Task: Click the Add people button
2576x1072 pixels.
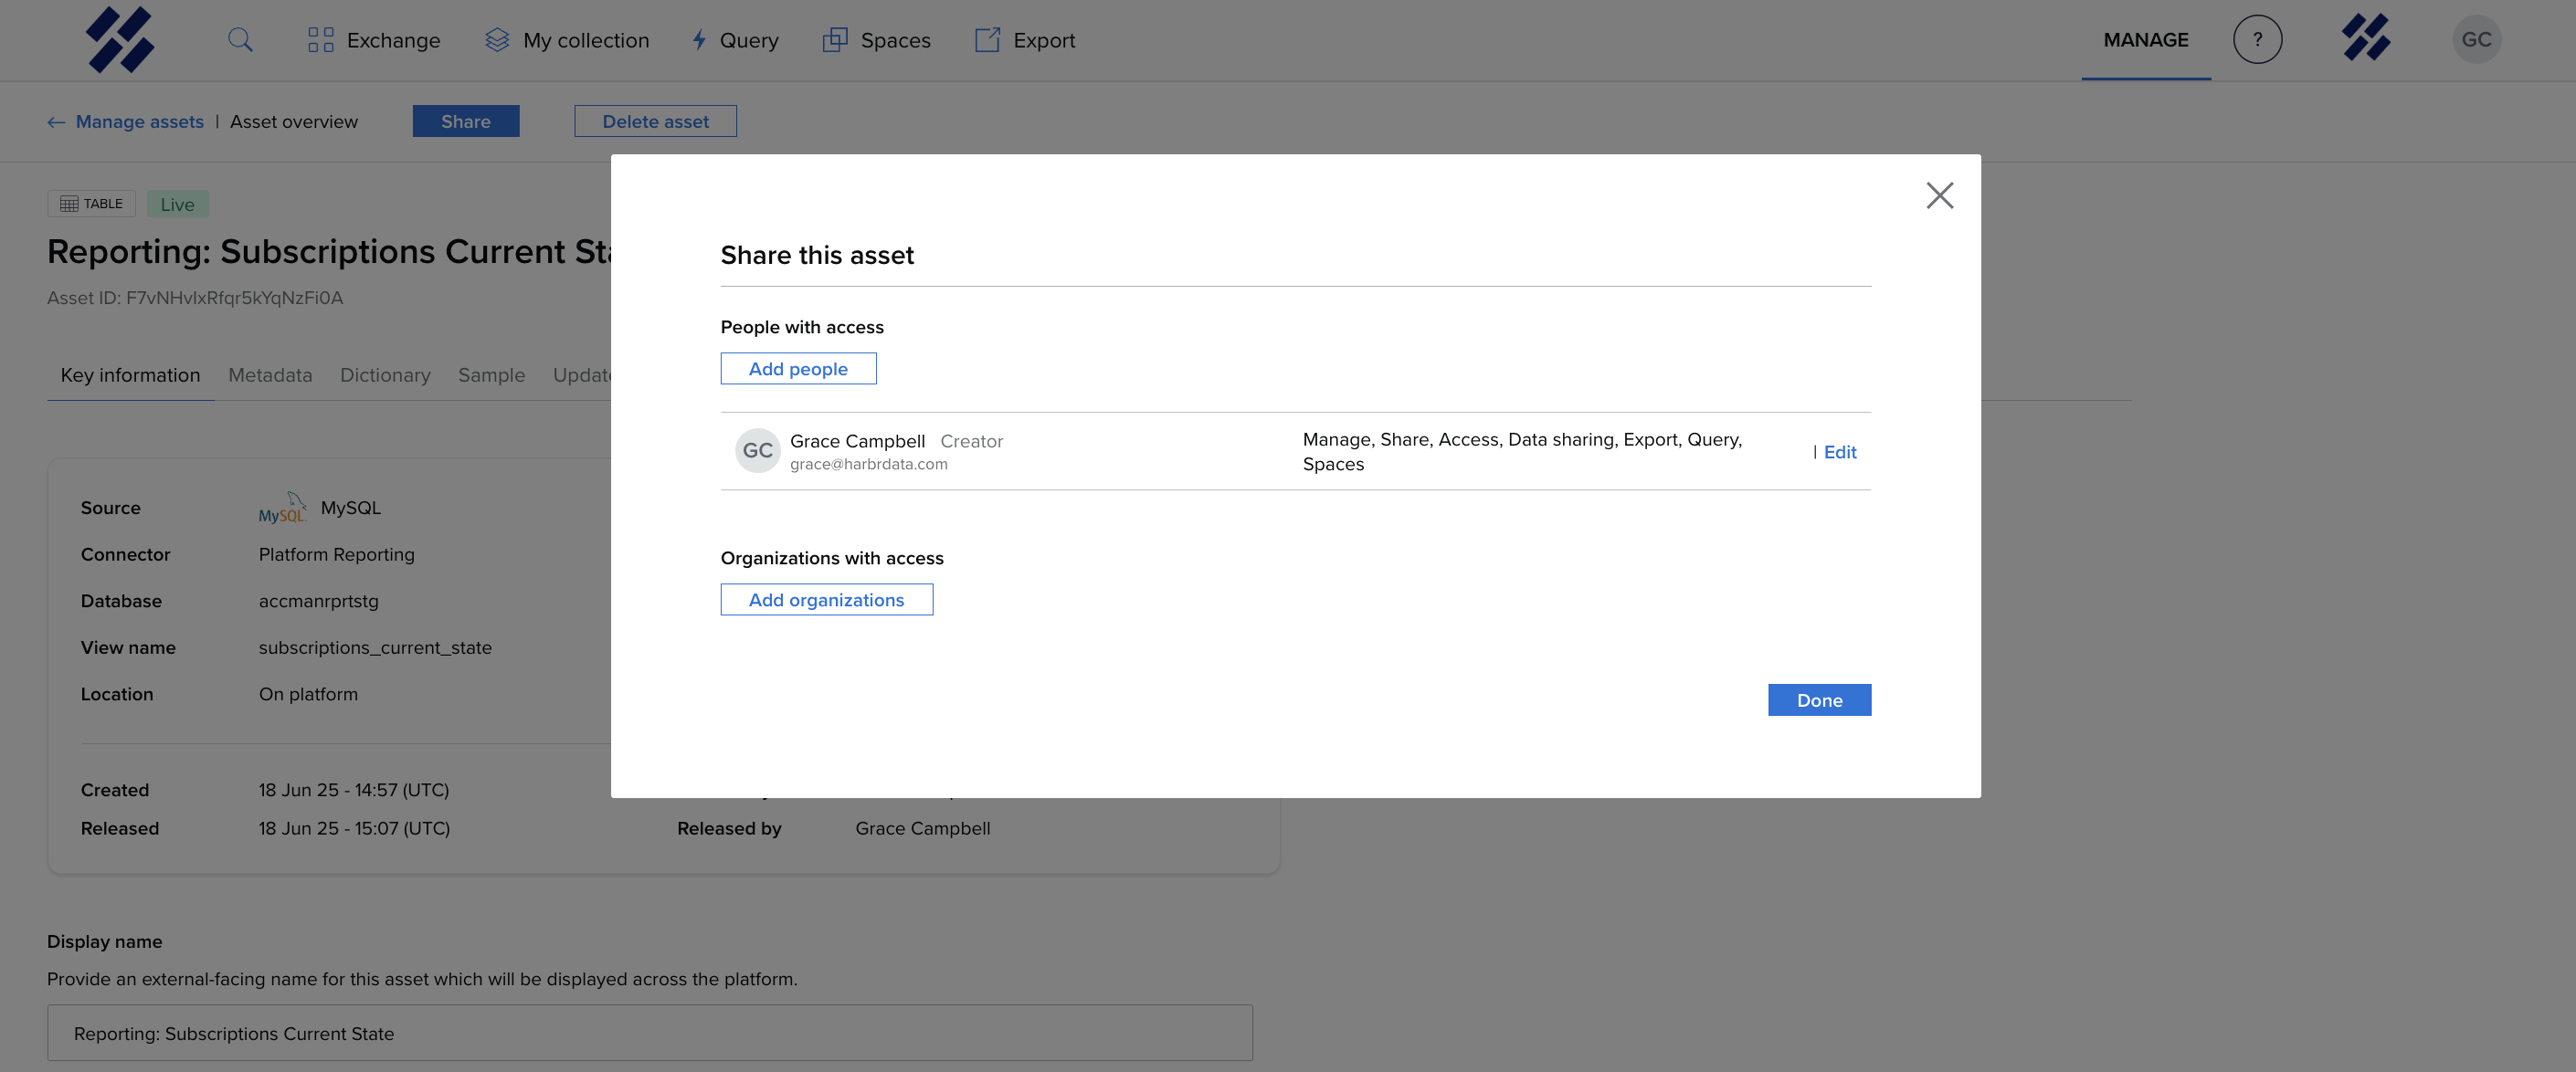Action: click(x=798, y=369)
